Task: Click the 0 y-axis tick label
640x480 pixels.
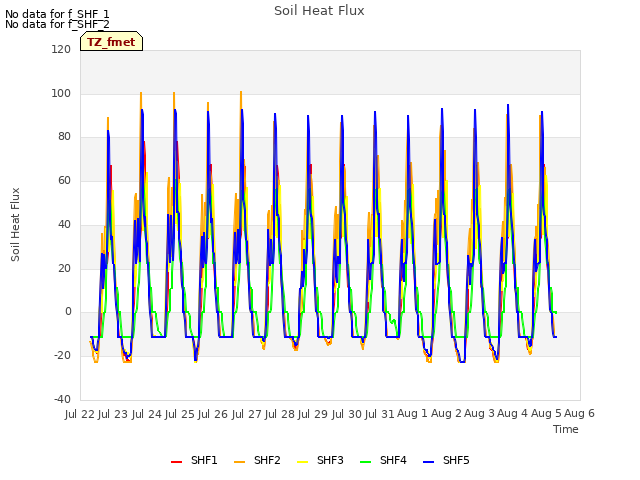Action: [68, 312]
